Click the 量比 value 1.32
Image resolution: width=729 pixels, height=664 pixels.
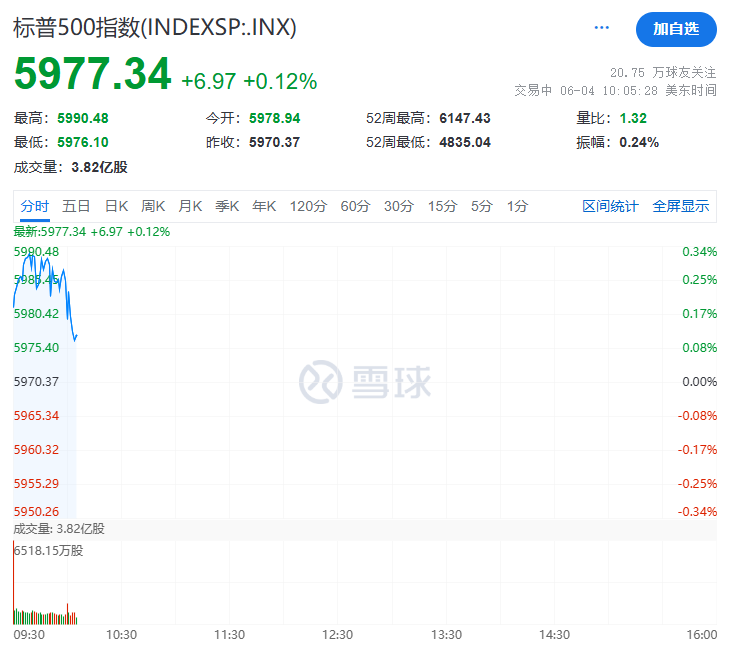633,118
